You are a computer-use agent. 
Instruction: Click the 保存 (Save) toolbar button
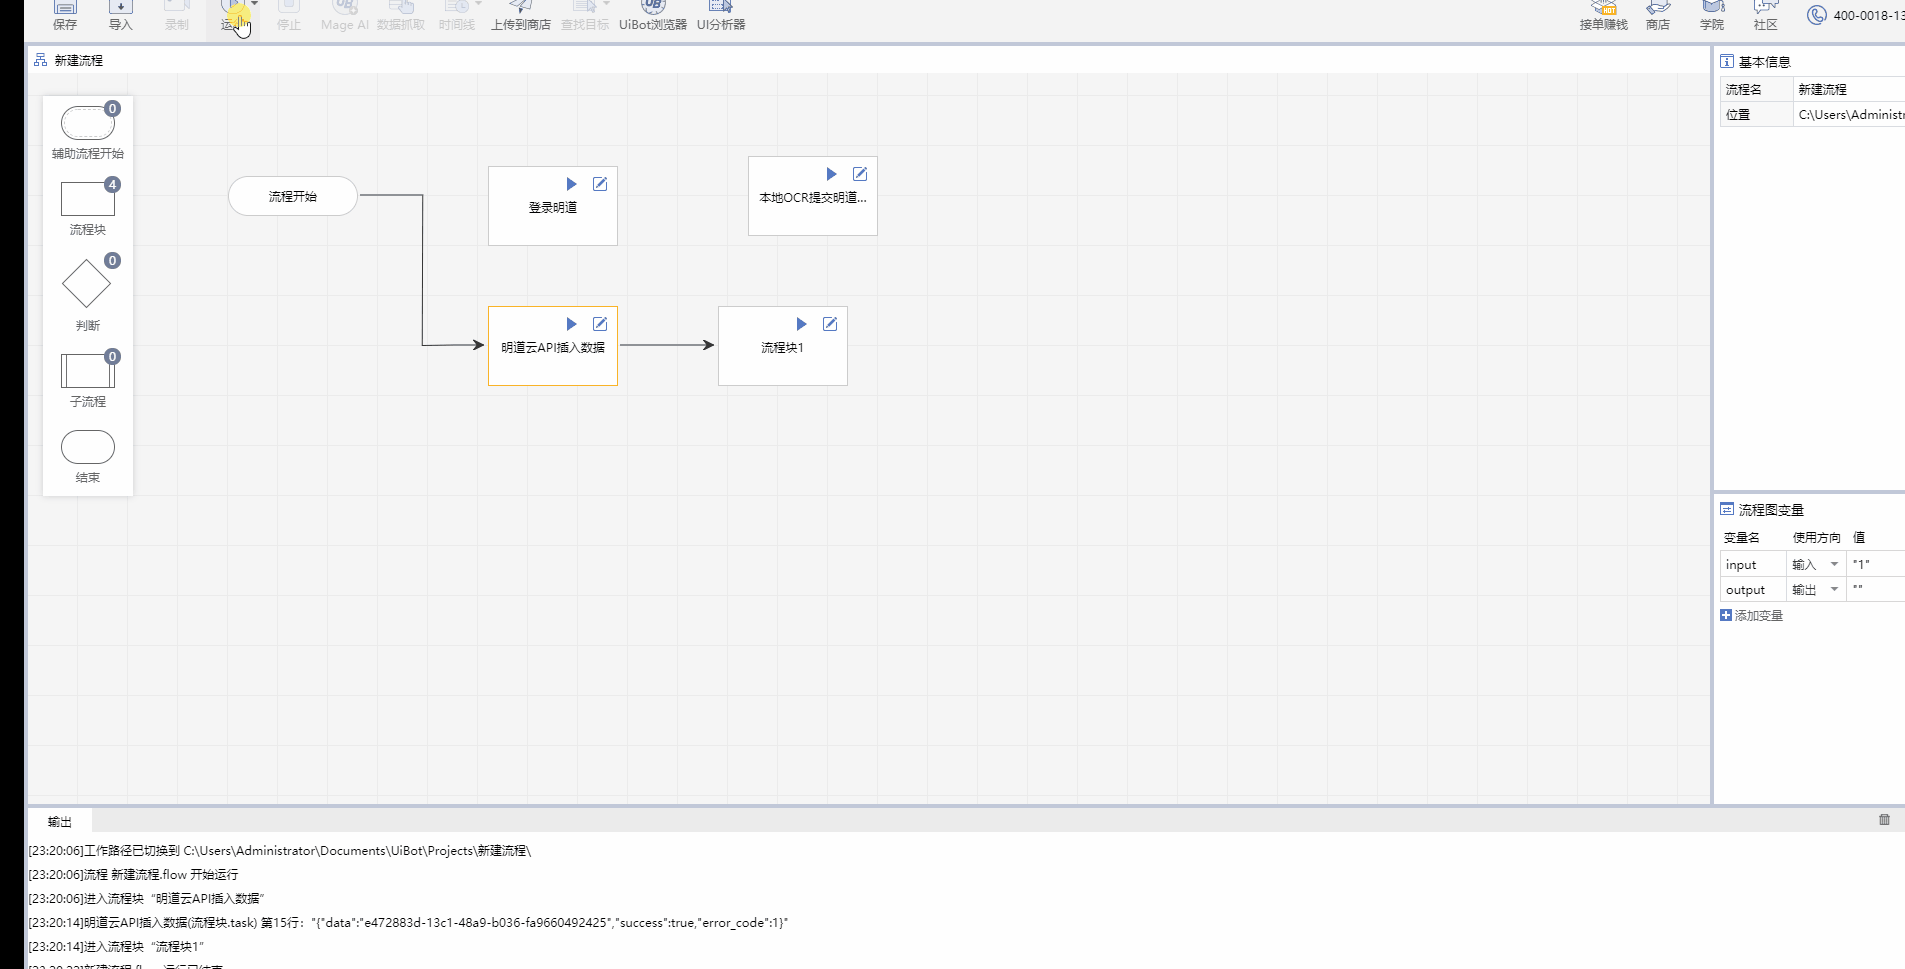pos(65,16)
